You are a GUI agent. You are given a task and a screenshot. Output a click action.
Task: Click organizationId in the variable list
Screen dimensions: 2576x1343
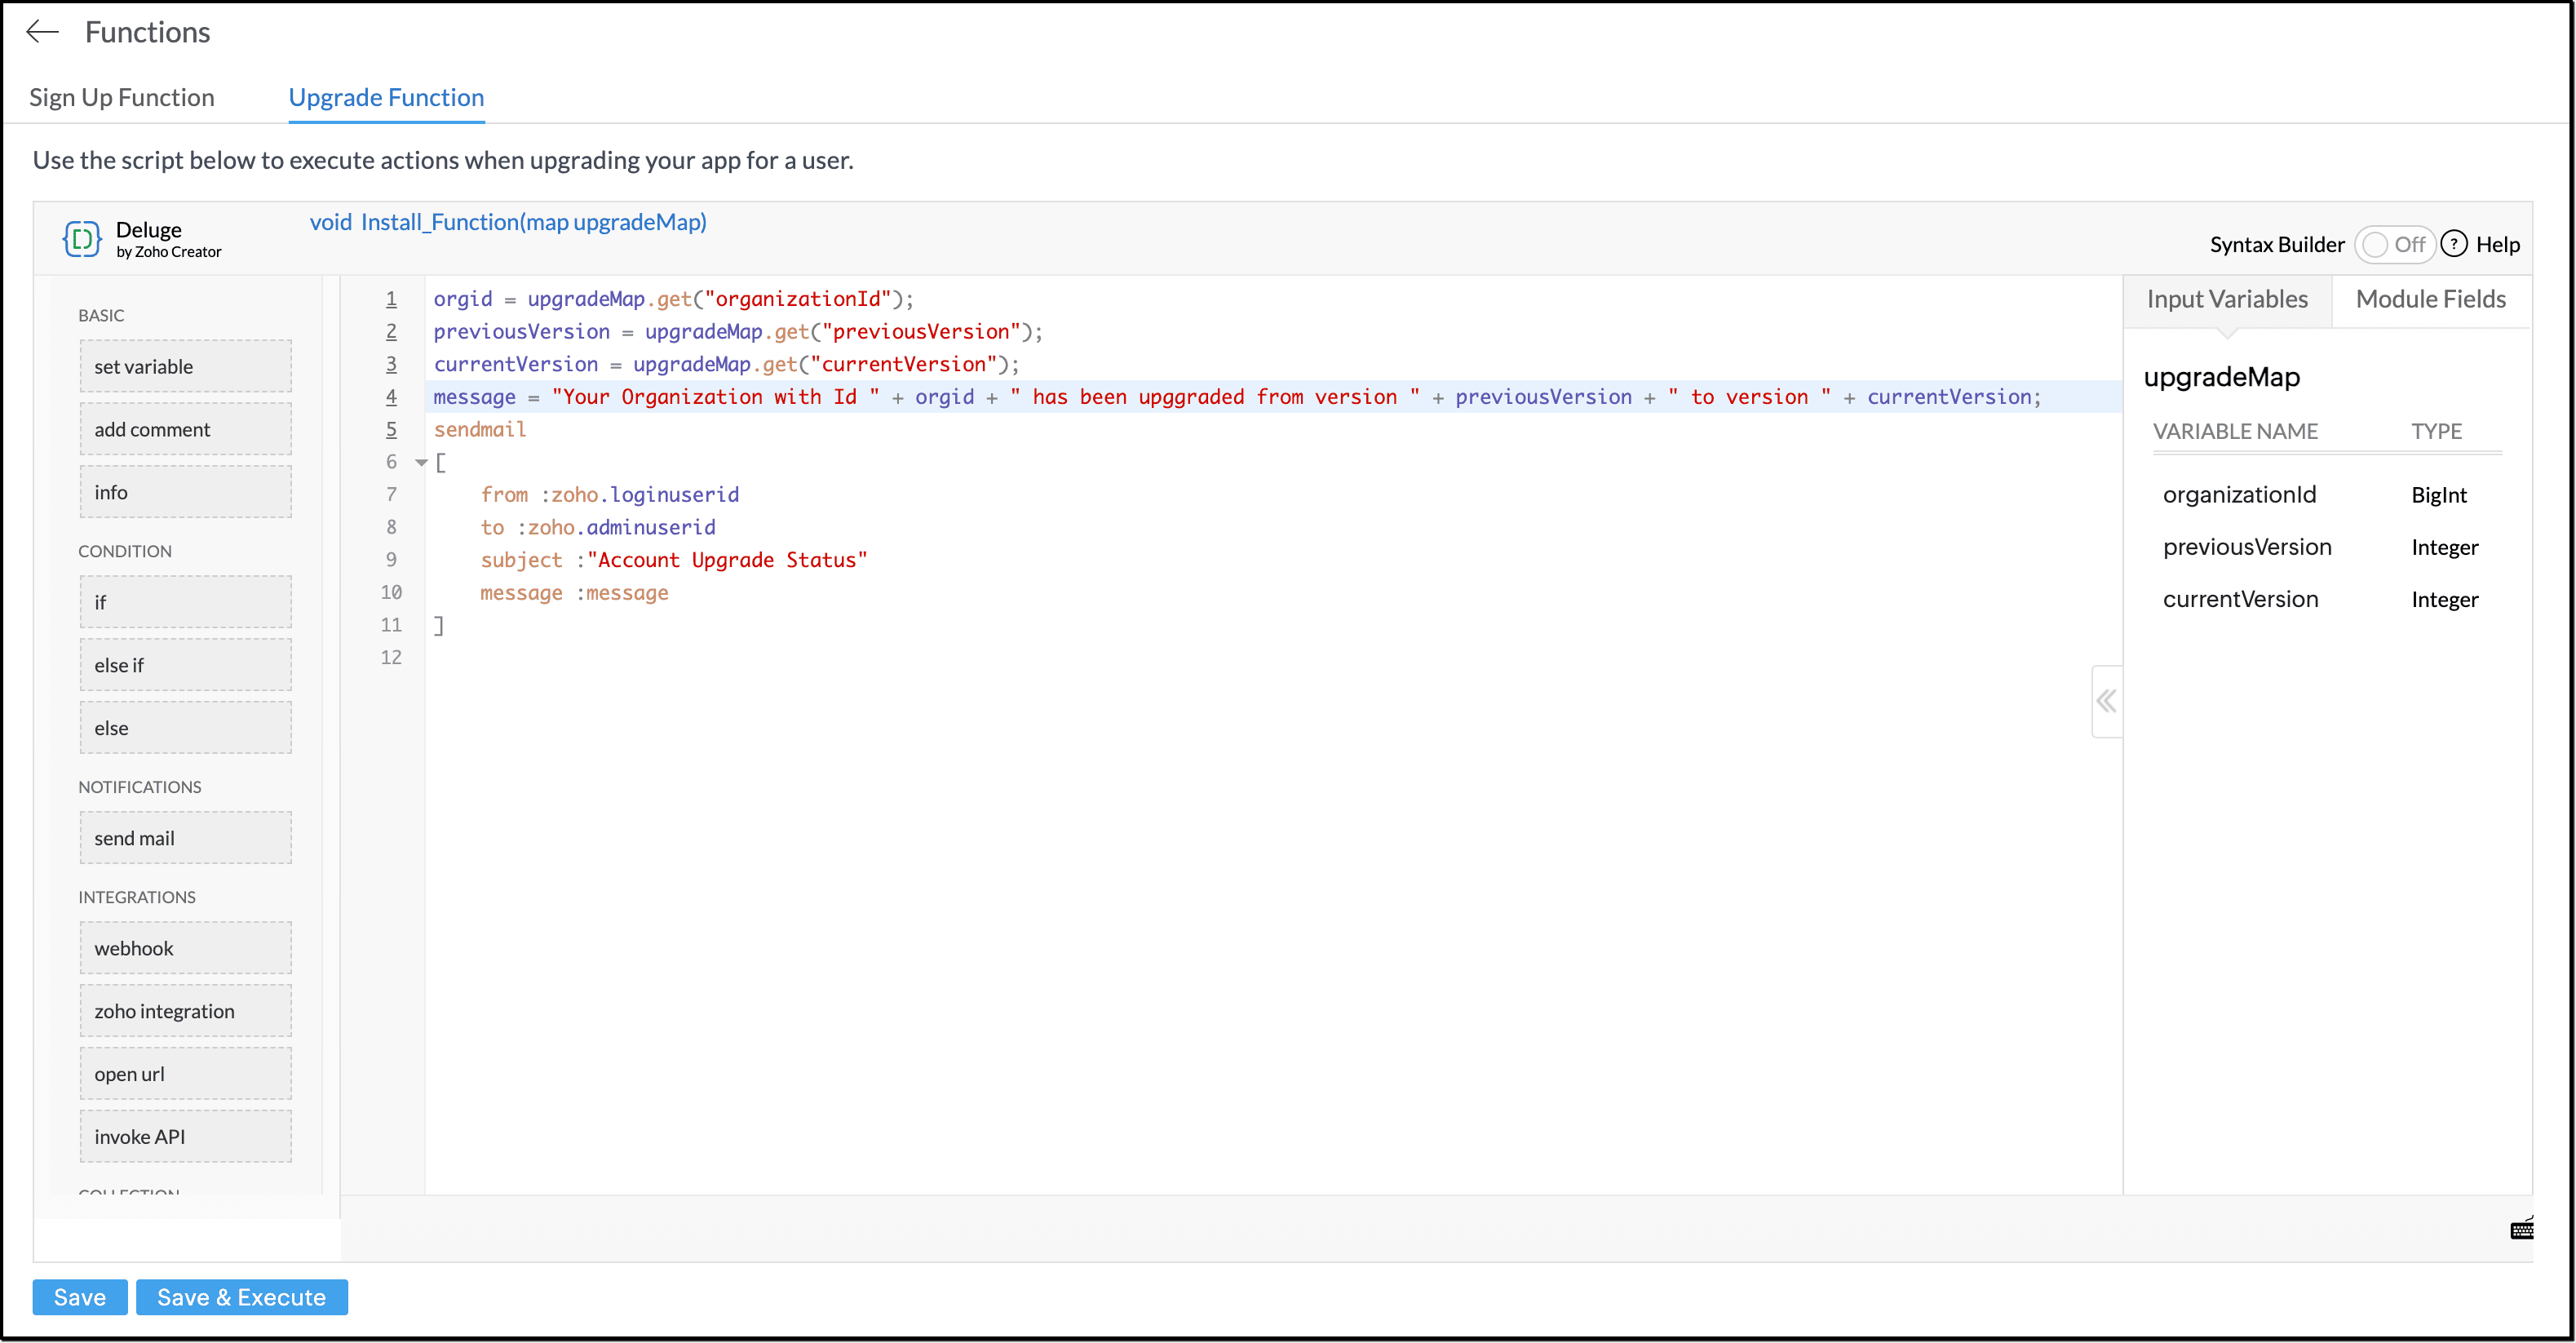(2239, 494)
